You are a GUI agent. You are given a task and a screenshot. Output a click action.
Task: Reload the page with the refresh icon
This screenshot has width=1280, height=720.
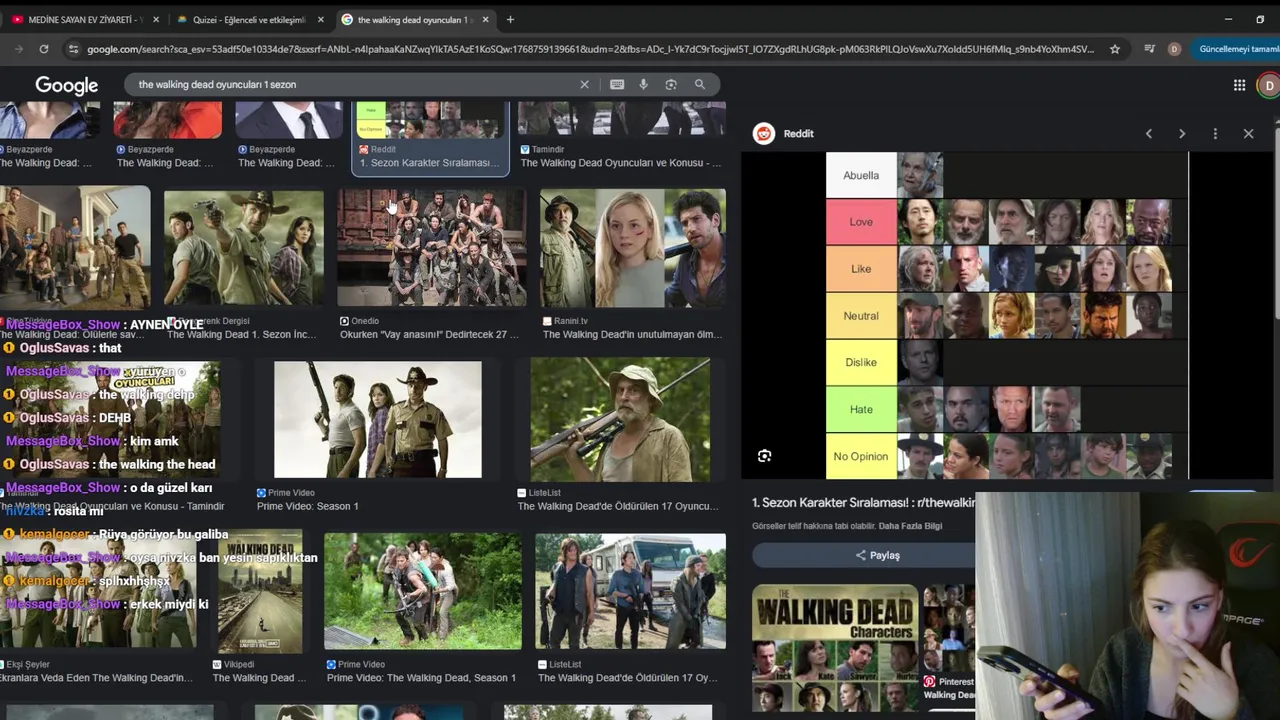pyautogui.click(x=44, y=49)
